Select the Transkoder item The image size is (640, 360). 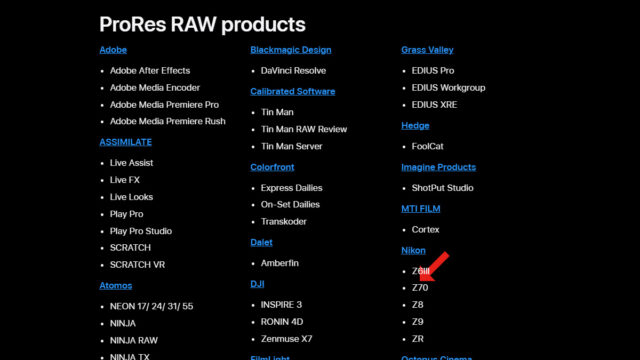pyautogui.click(x=283, y=222)
